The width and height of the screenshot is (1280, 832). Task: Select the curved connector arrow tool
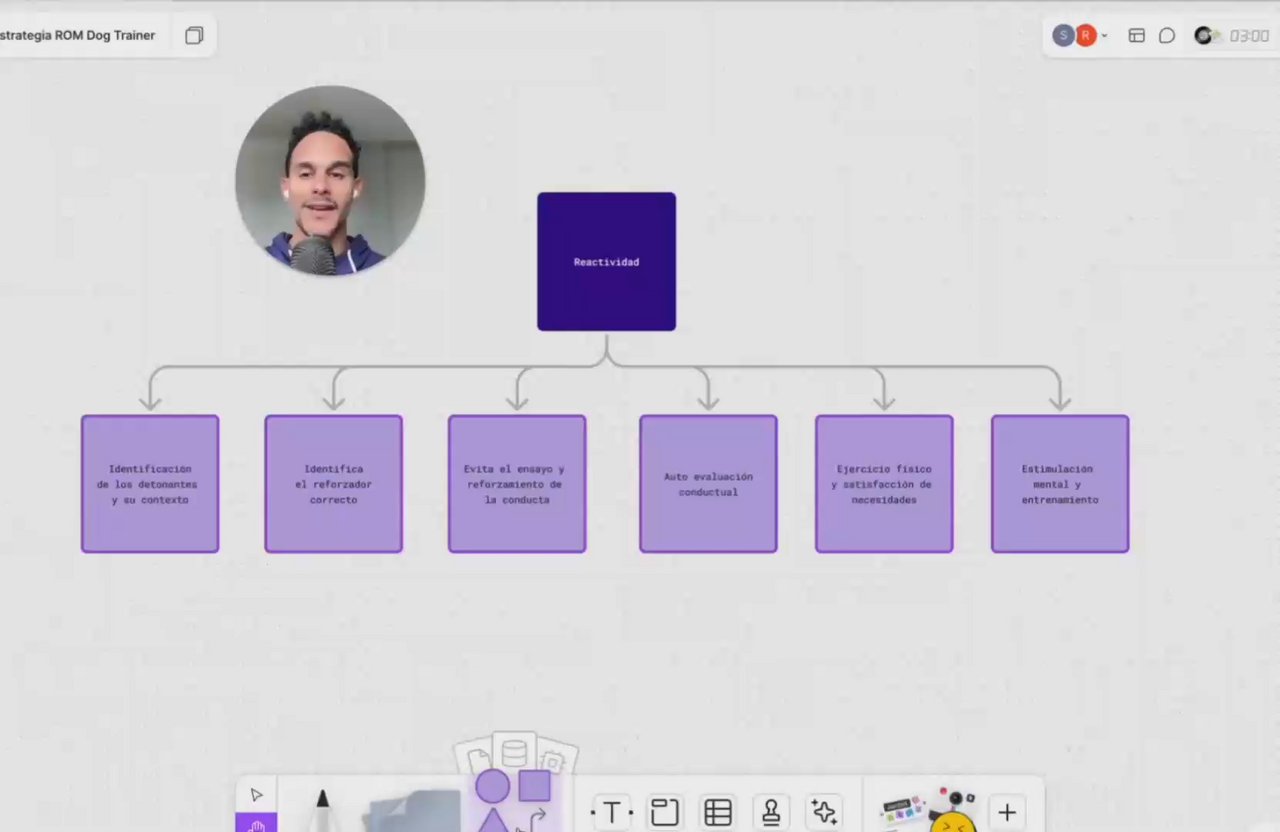pyautogui.click(x=536, y=820)
